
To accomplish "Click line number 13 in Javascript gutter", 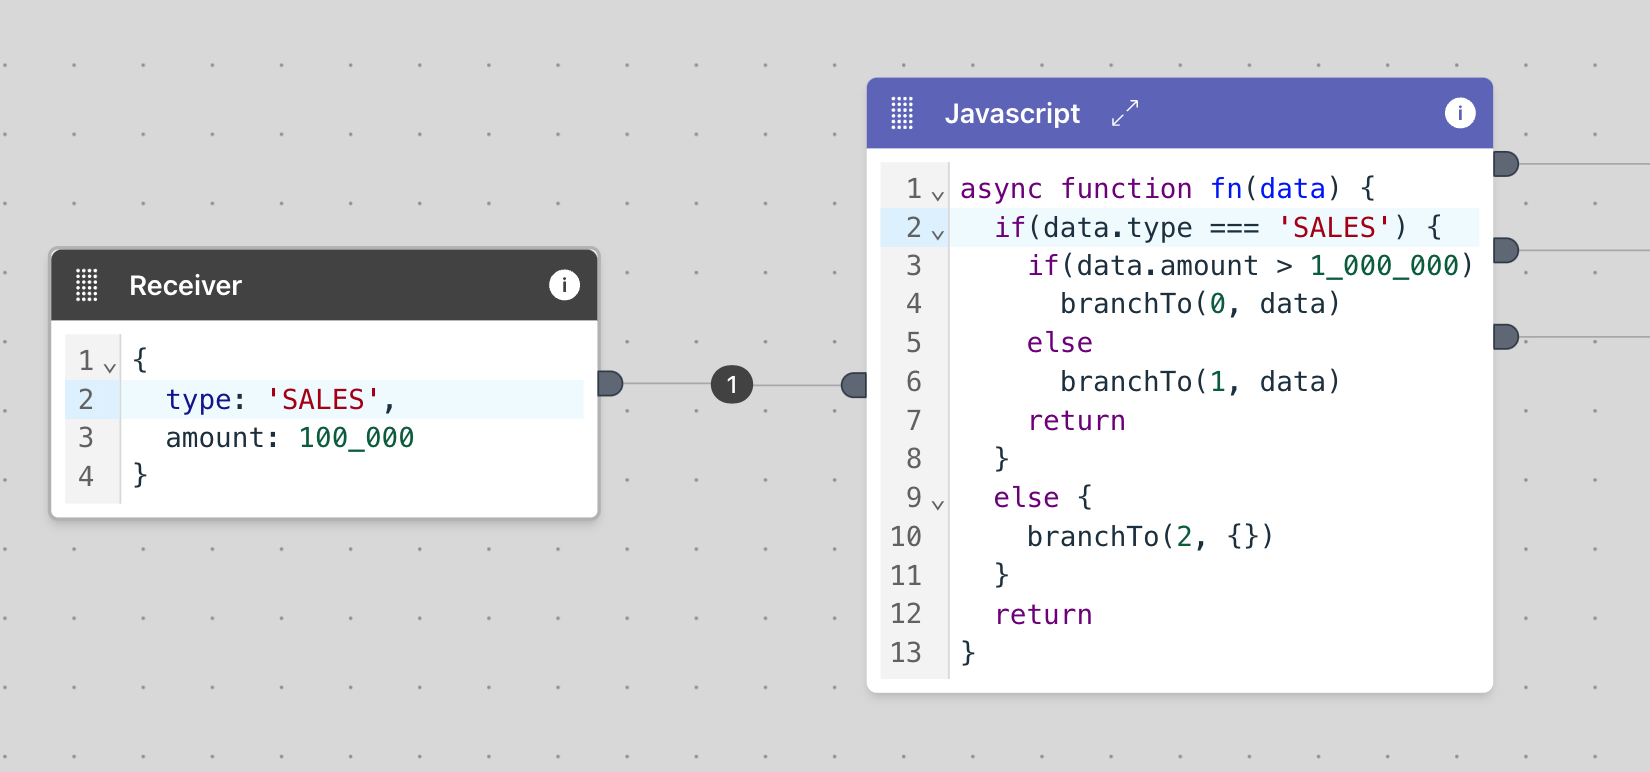I will point(906,652).
